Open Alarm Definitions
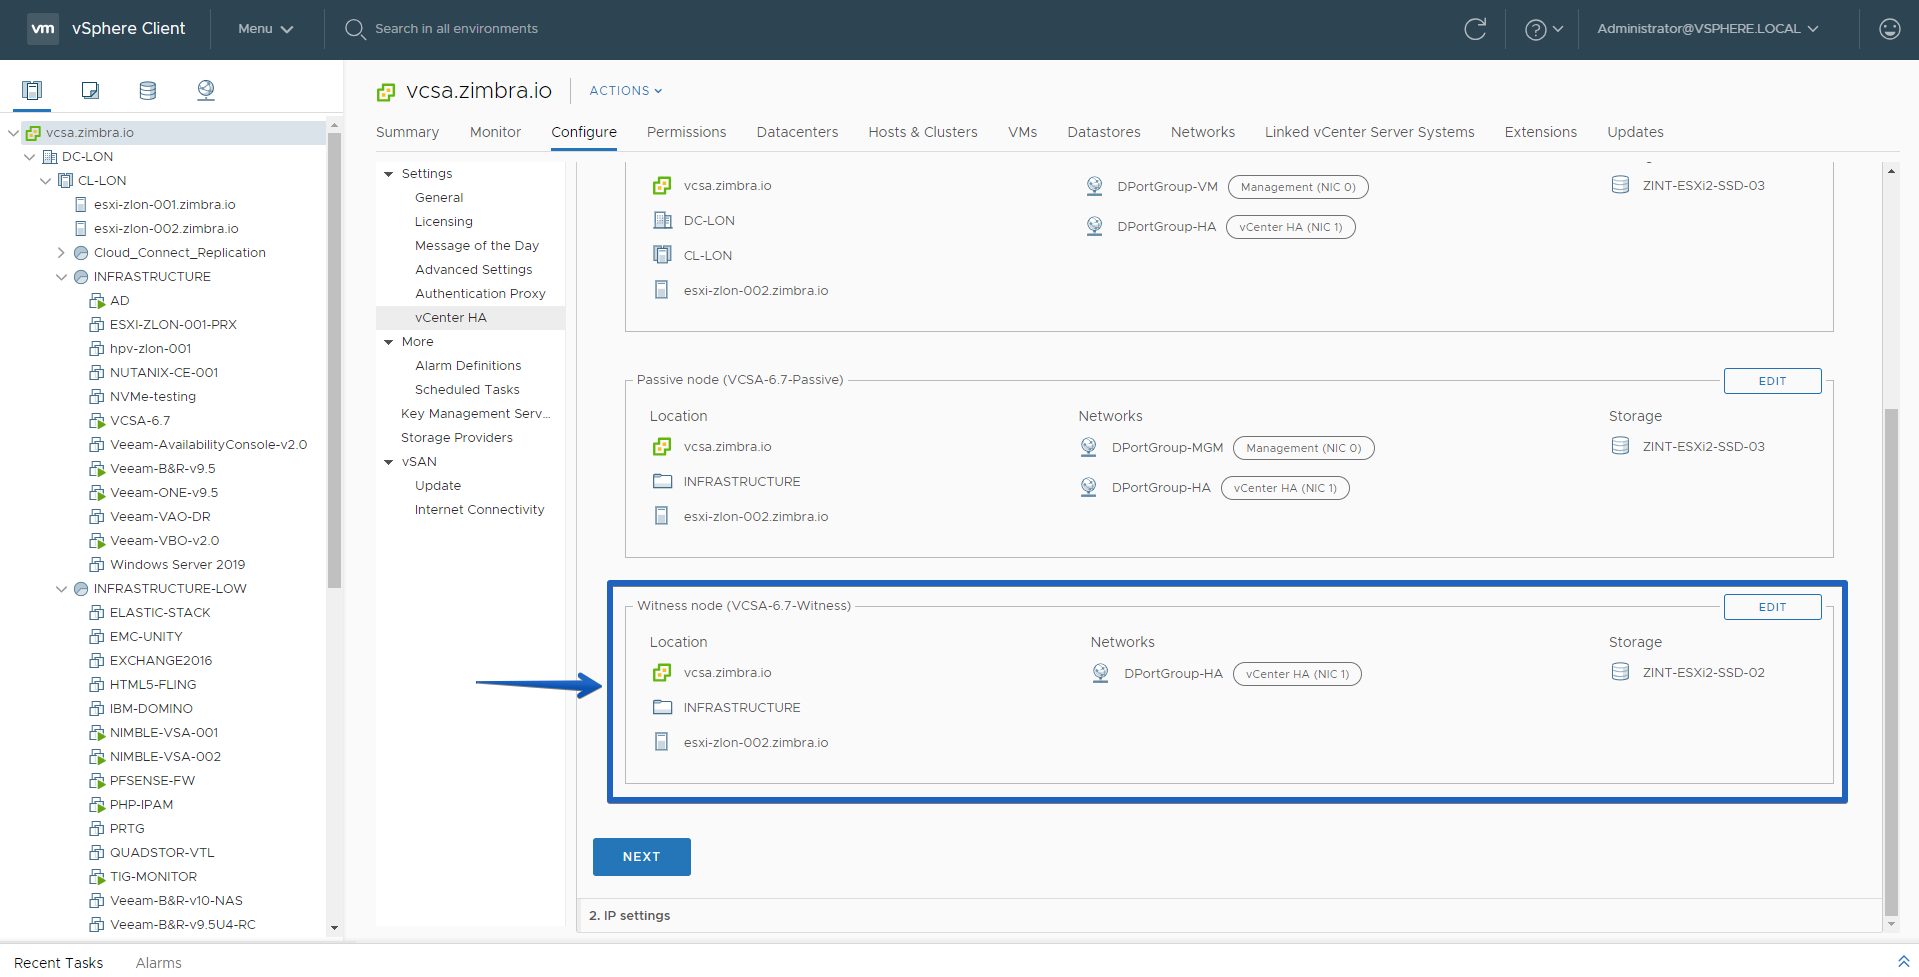Image resolution: width=1919 pixels, height=977 pixels. click(468, 366)
